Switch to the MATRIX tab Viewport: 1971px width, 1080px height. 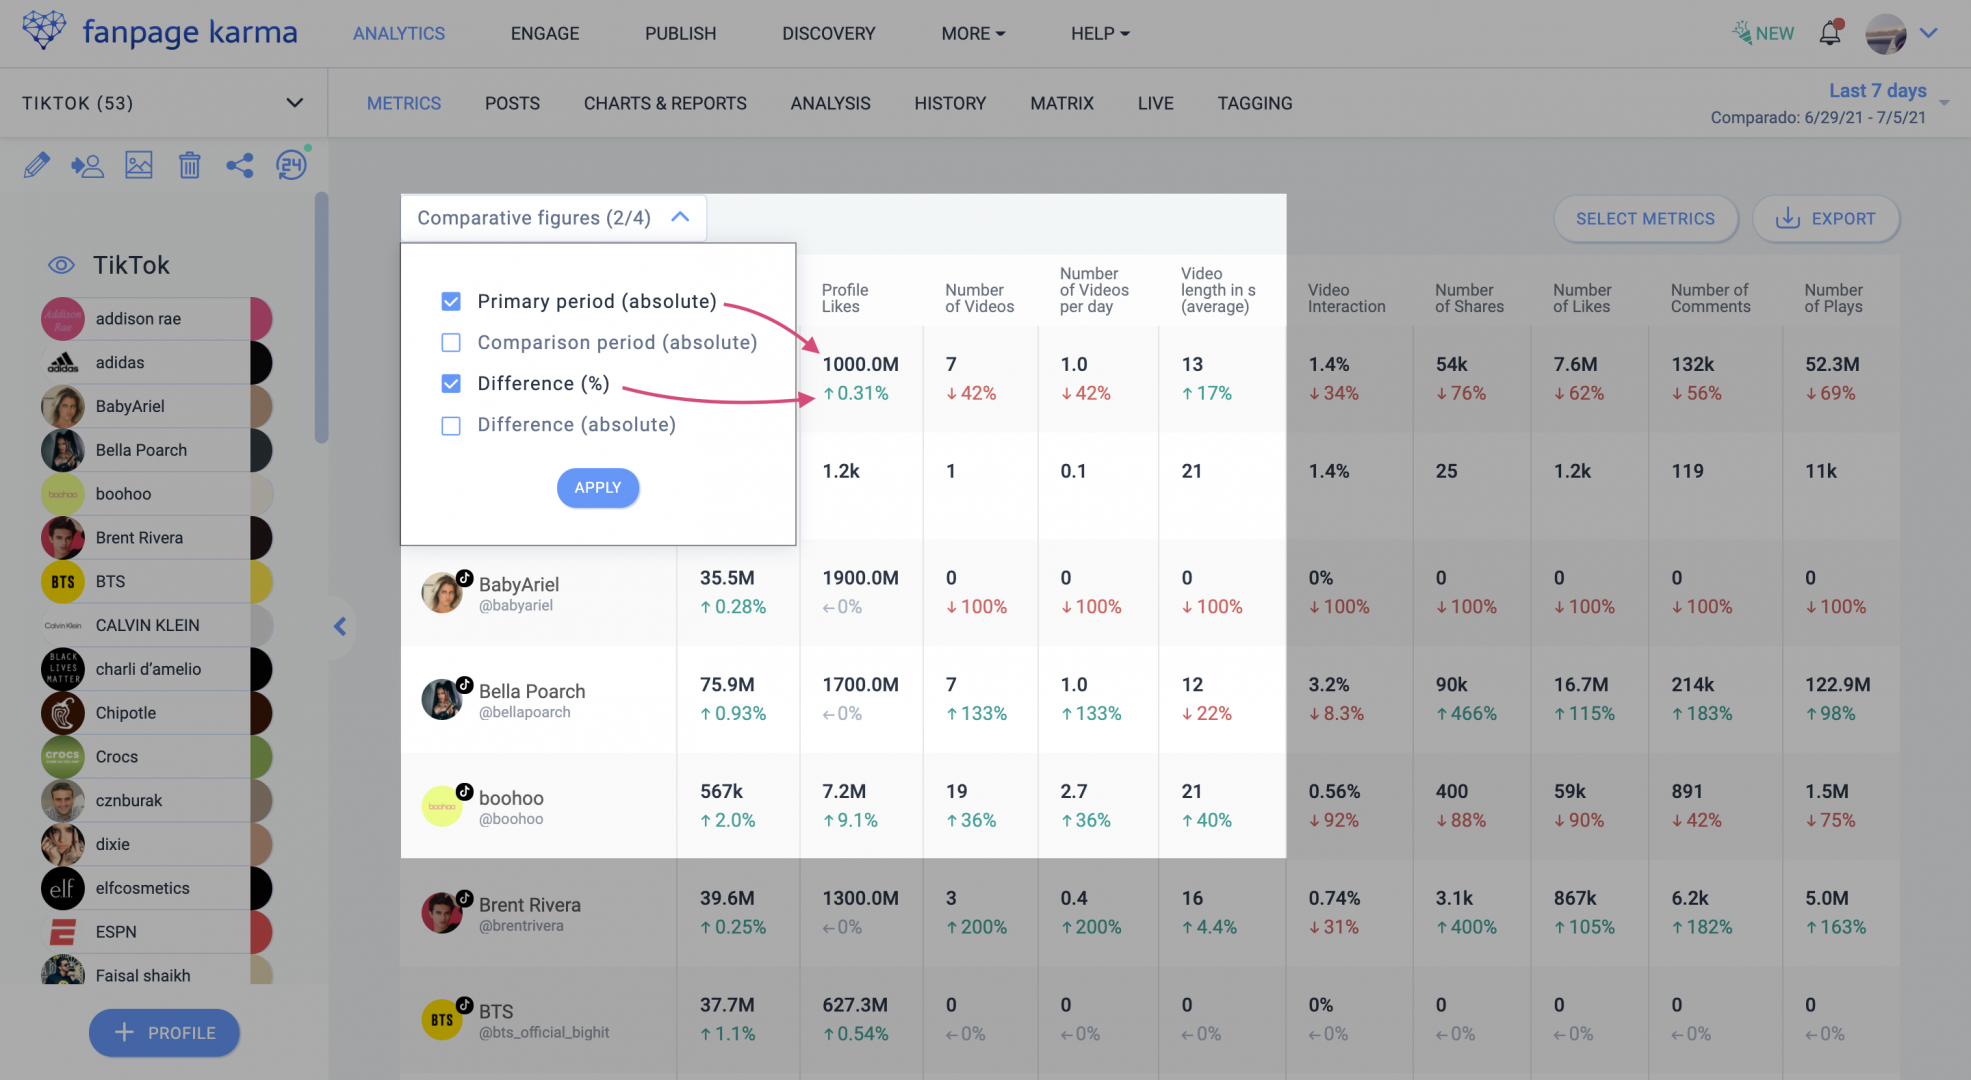click(1062, 102)
